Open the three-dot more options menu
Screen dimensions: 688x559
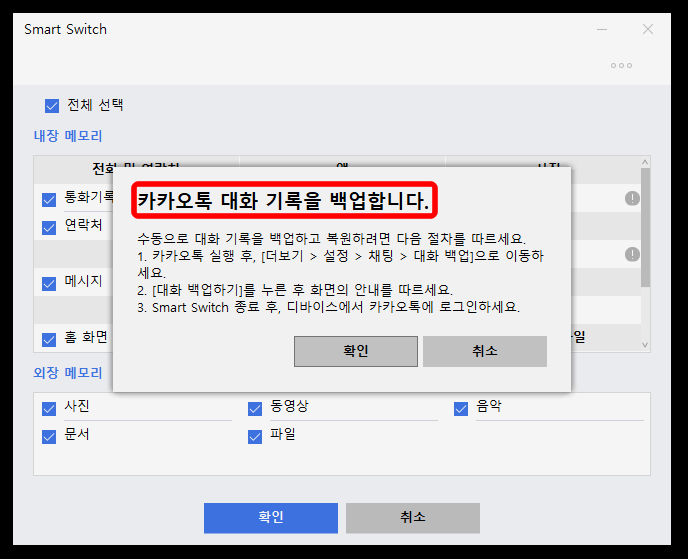(x=621, y=65)
